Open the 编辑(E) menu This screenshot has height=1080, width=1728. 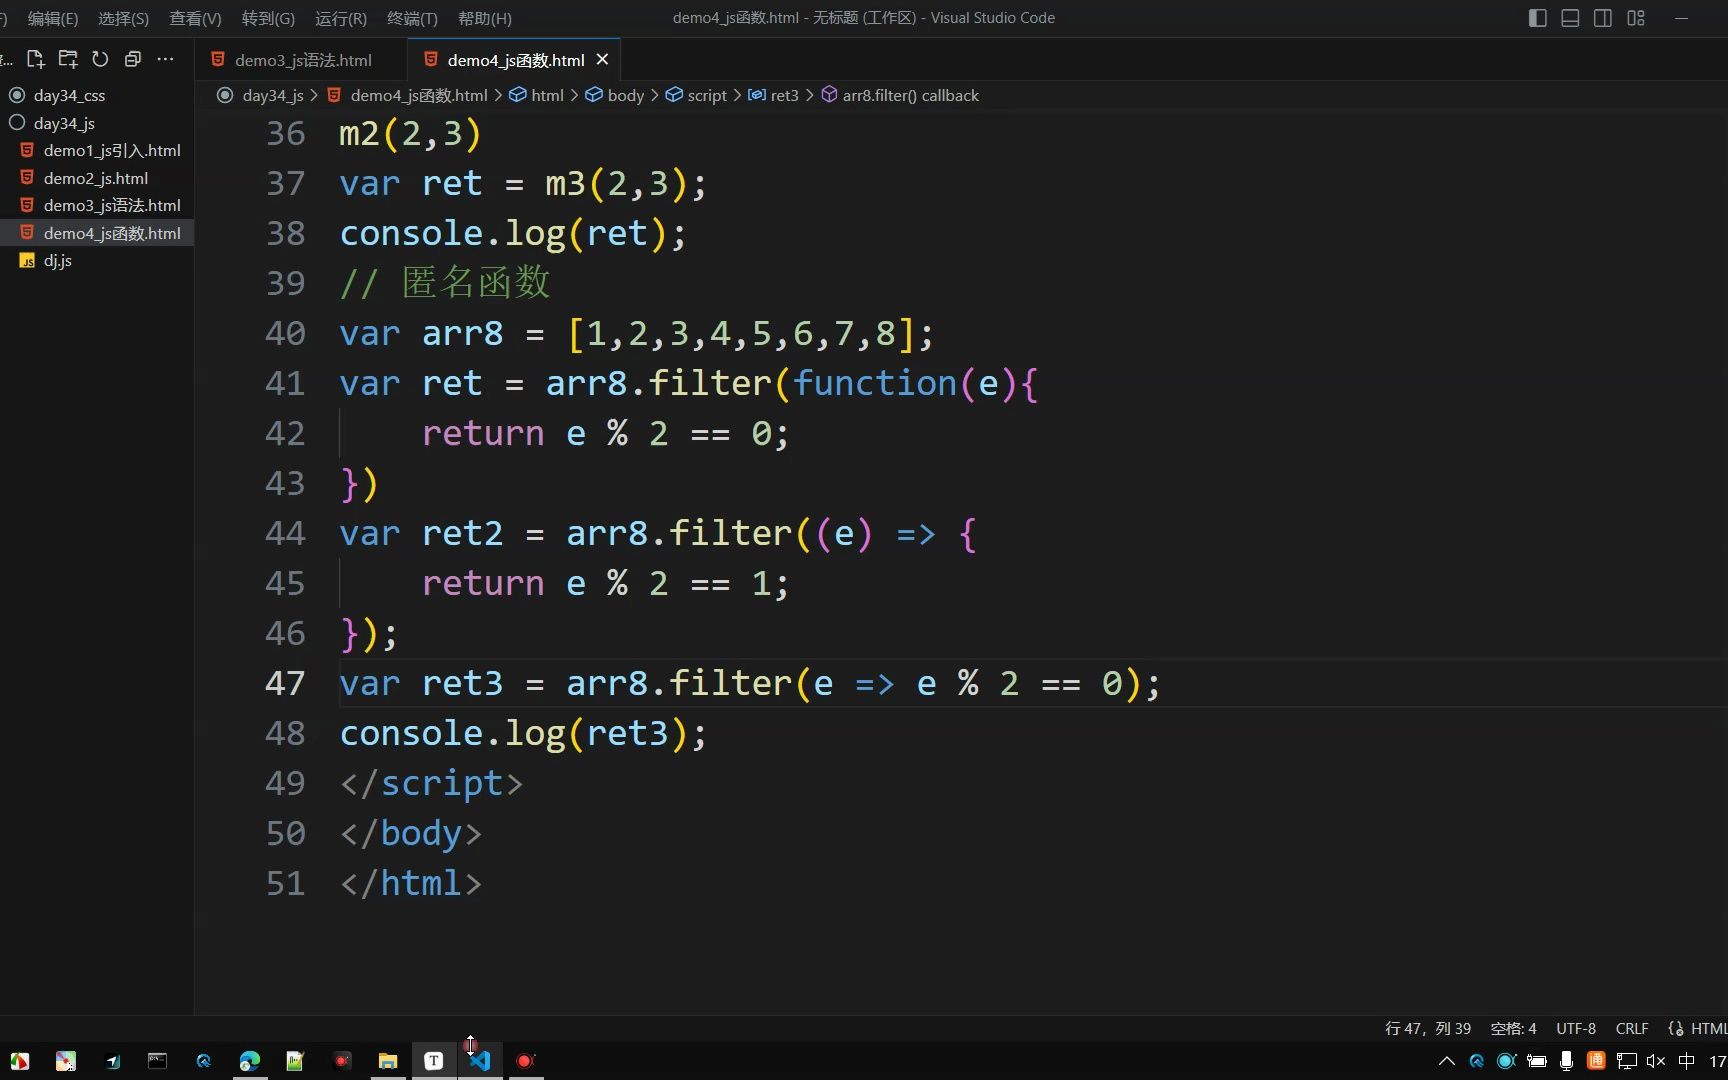pyautogui.click(x=53, y=18)
